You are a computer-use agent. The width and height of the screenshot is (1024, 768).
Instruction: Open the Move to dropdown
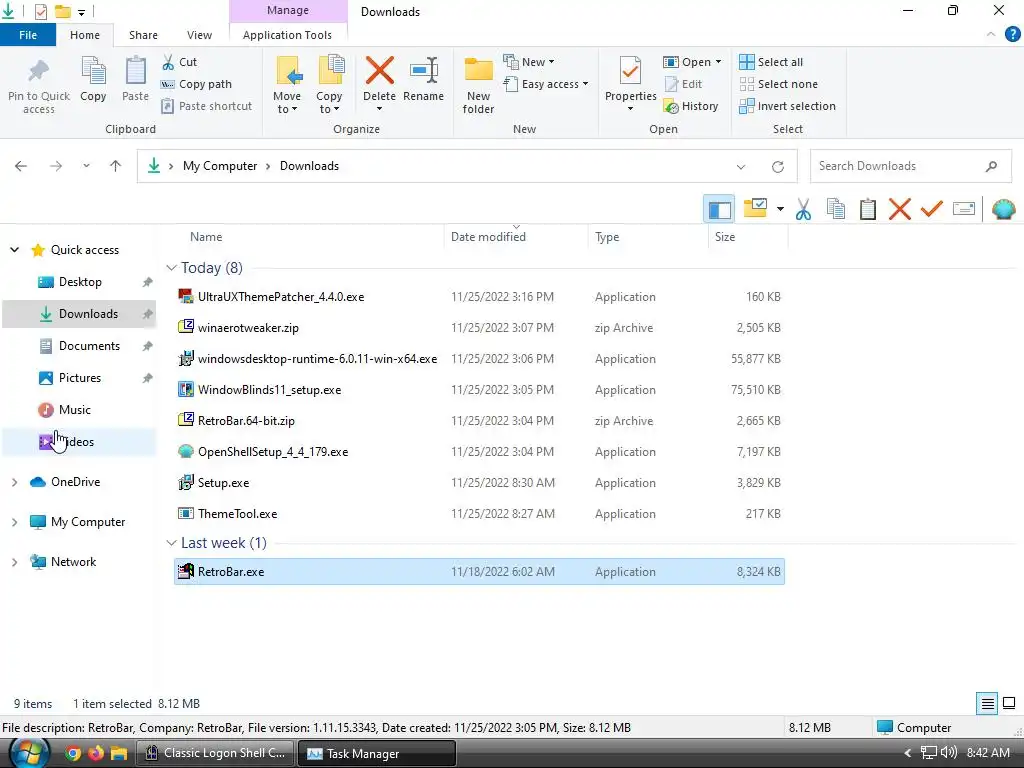point(287,85)
